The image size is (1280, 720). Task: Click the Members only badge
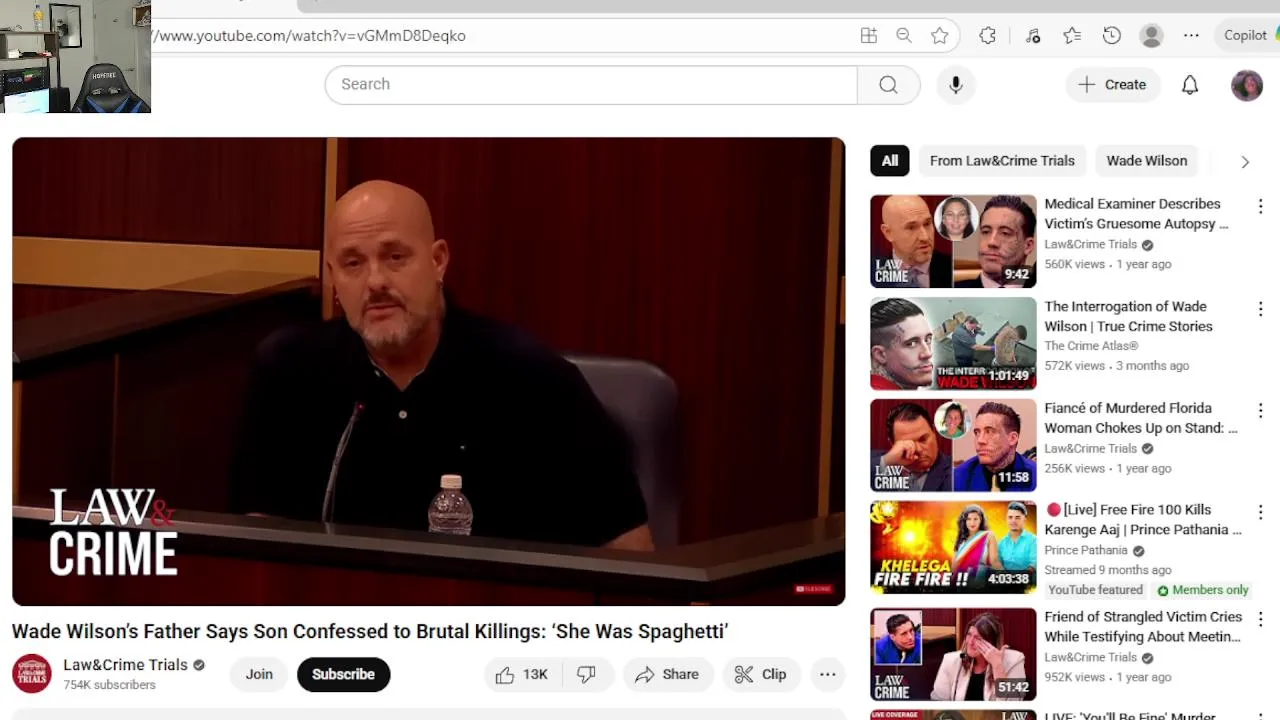1203,590
